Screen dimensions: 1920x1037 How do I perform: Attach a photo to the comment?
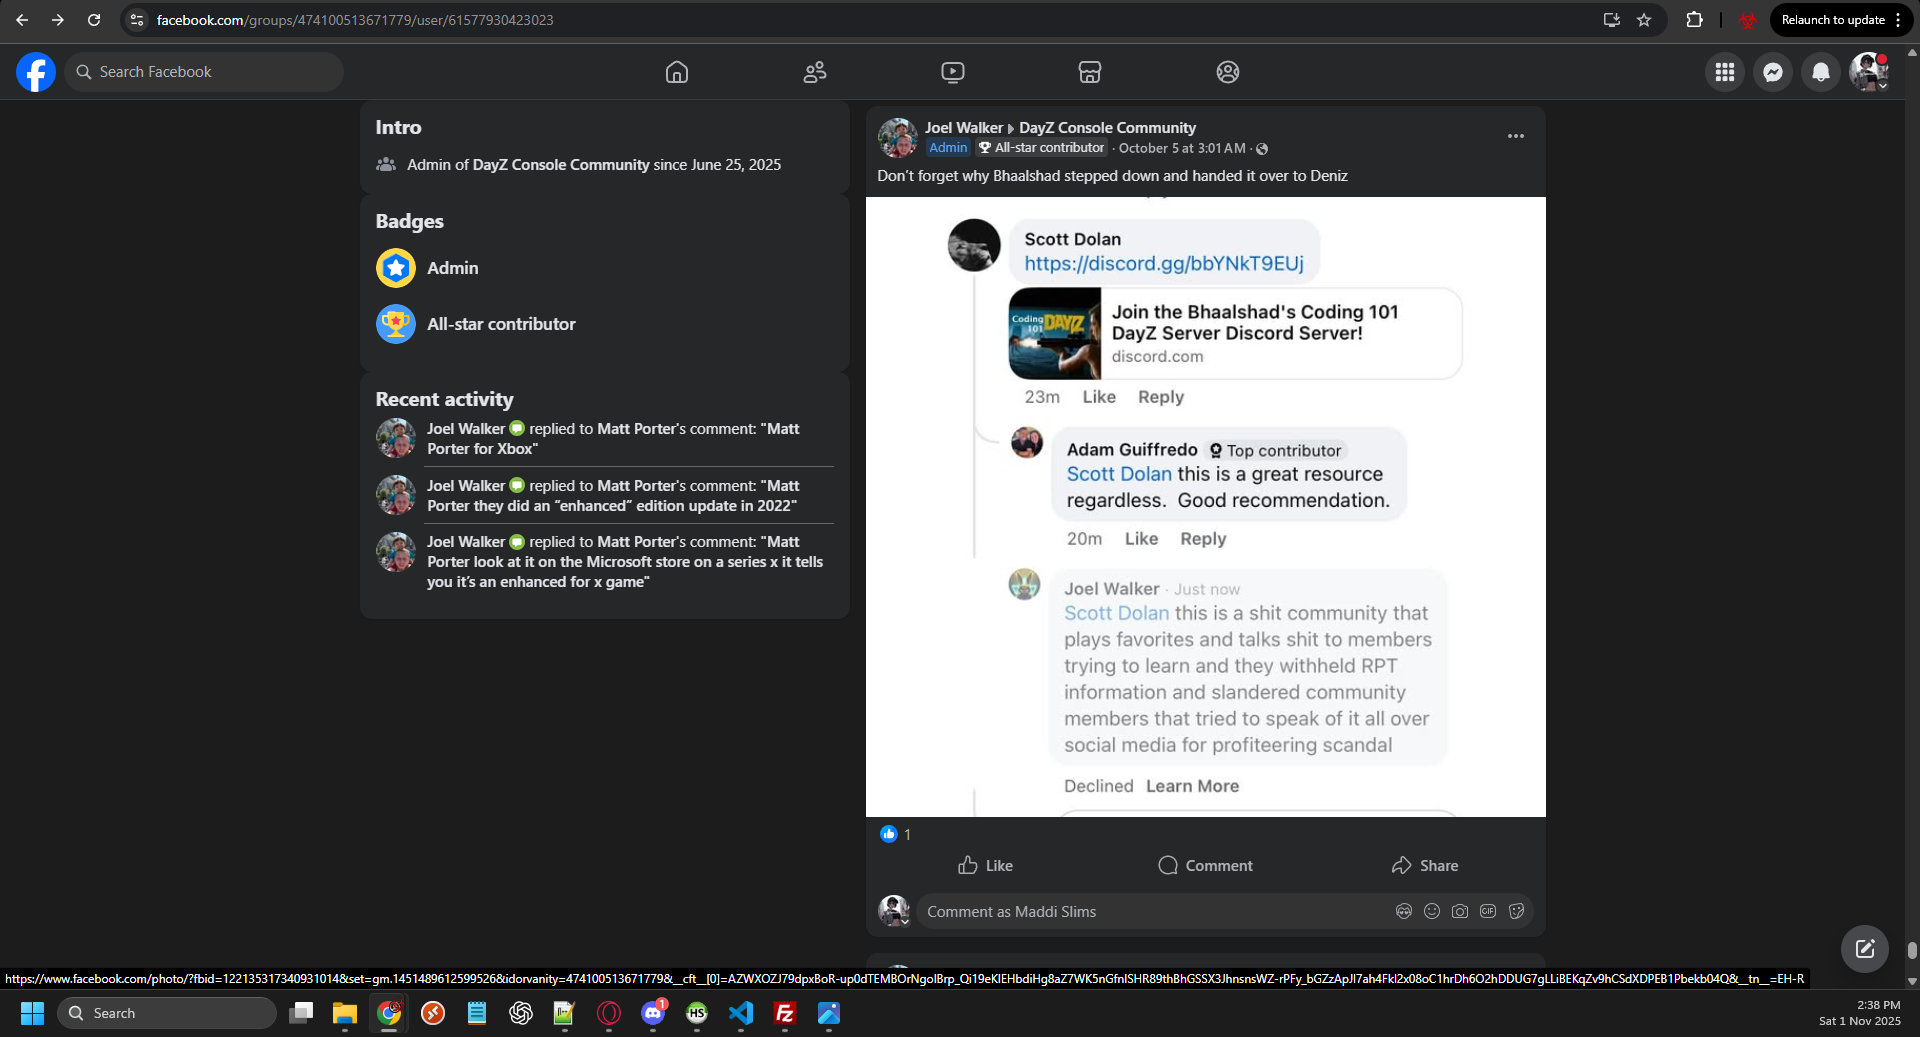[1460, 911]
